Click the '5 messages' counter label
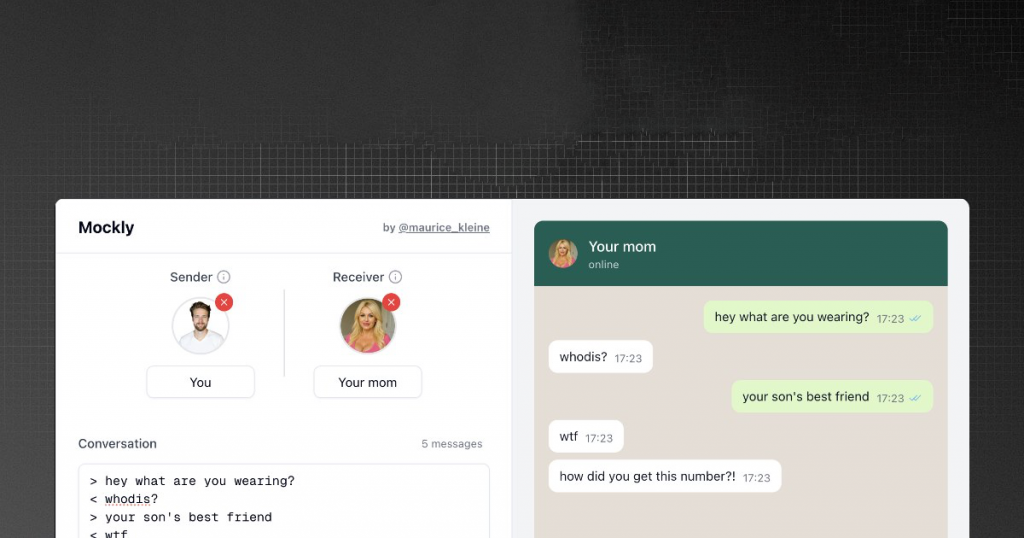The image size is (1024, 538). 452,444
